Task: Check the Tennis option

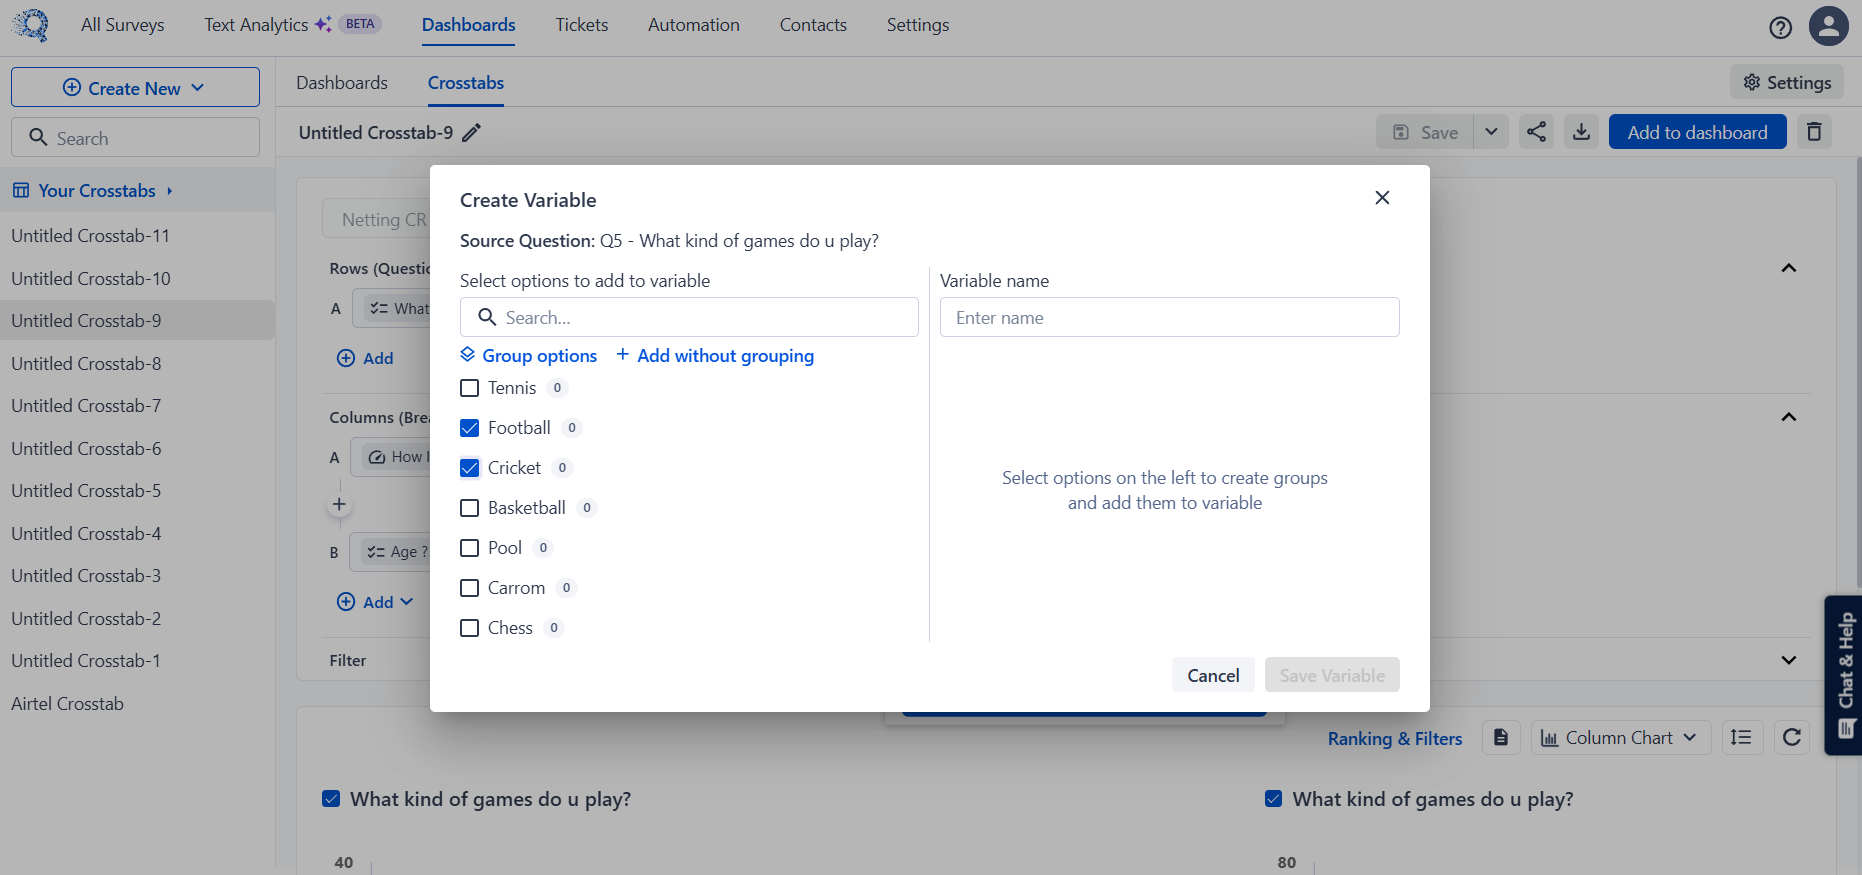Action: 469,388
